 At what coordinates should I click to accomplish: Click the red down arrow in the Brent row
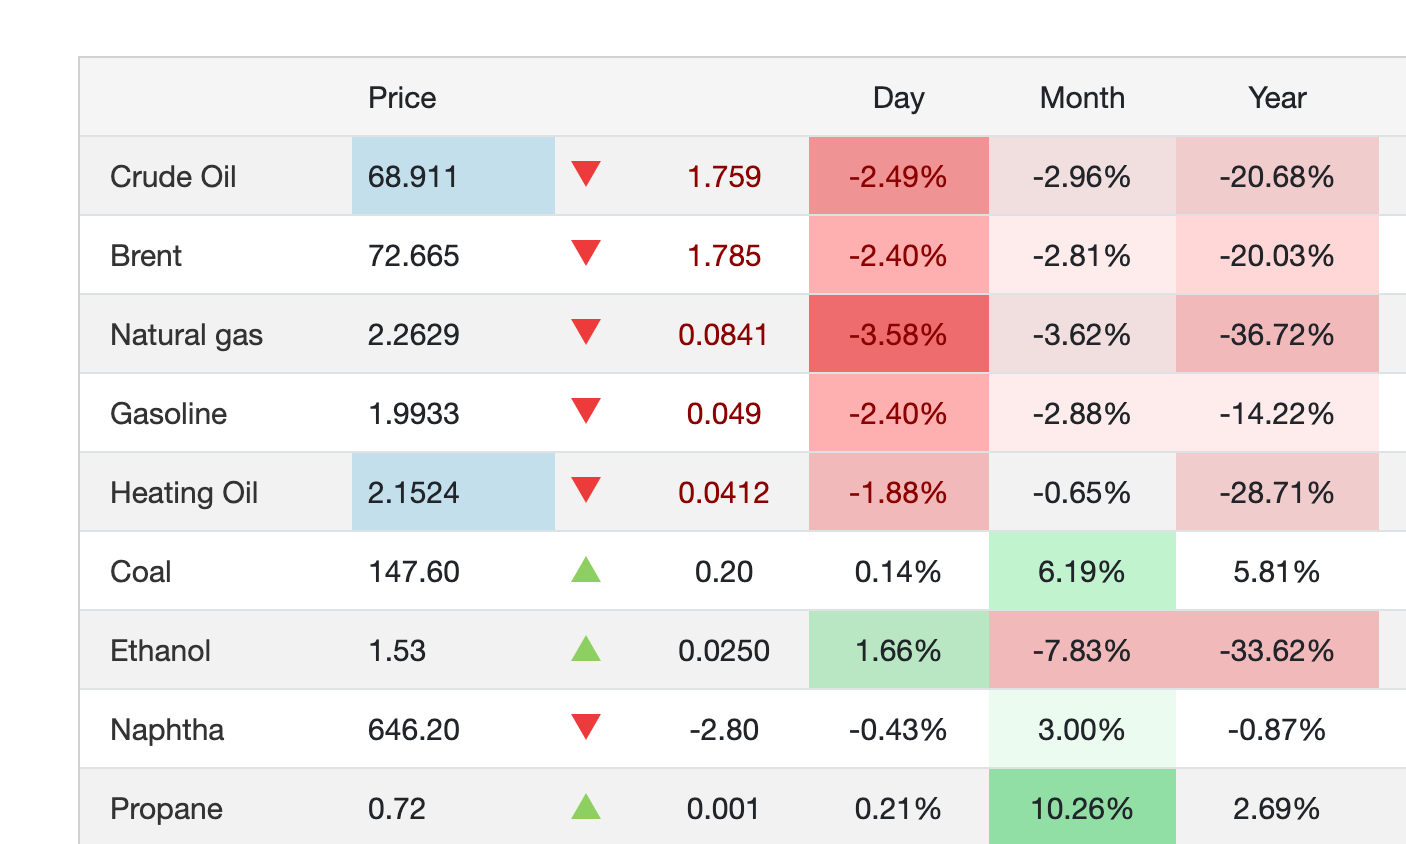click(586, 253)
